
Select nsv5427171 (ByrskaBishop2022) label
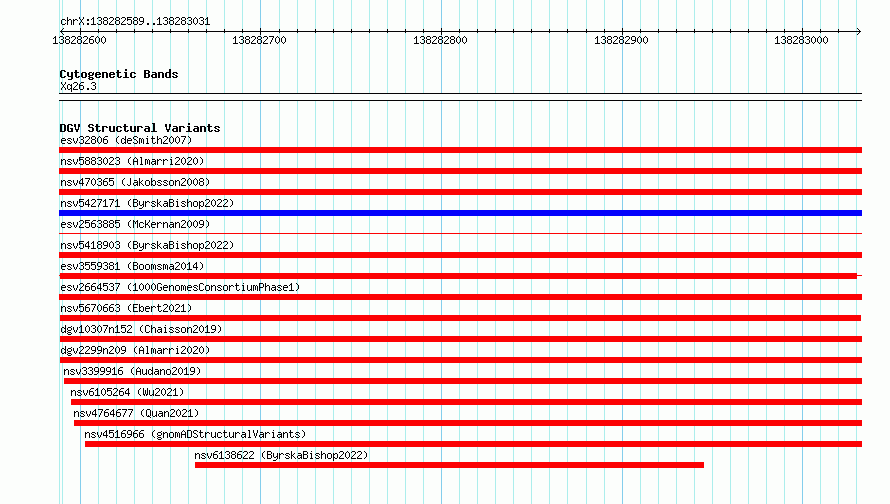pyautogui.click(x=147, y=203)
